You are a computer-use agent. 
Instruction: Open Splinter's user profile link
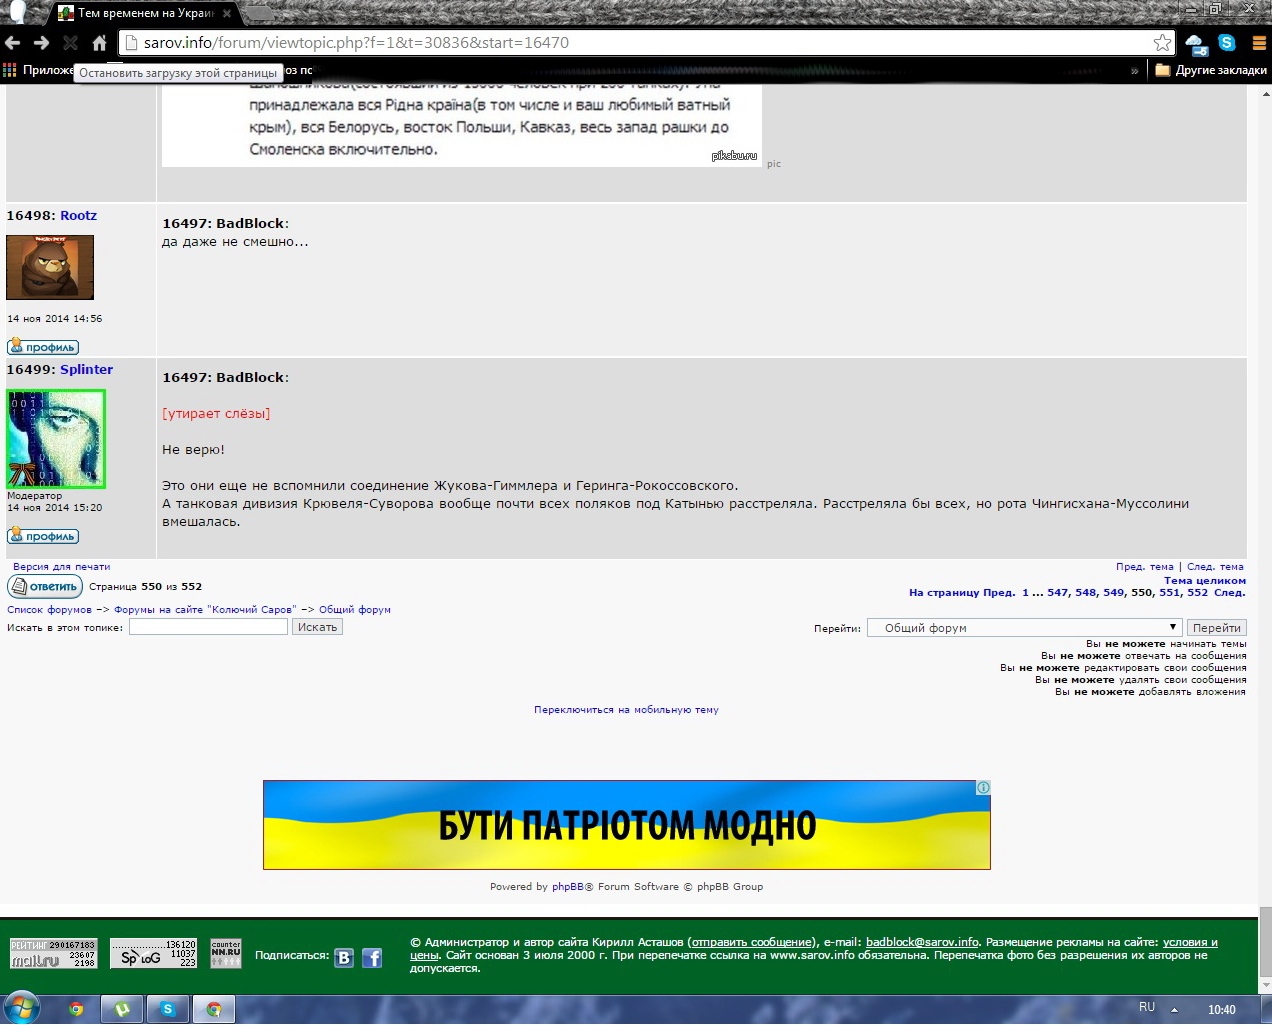pos(86,370)
